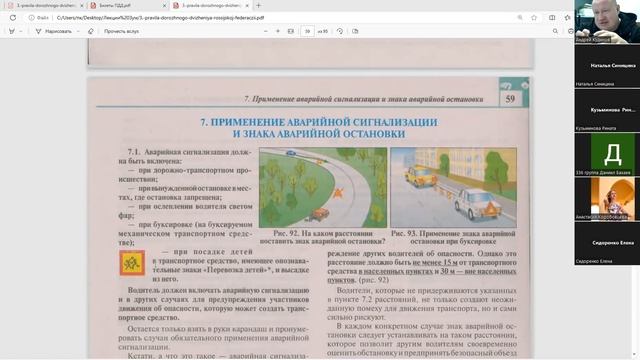This screenshot has height=360, width=640.
Task: Click the page number 59 in page corner
Action: click(510, 99)
